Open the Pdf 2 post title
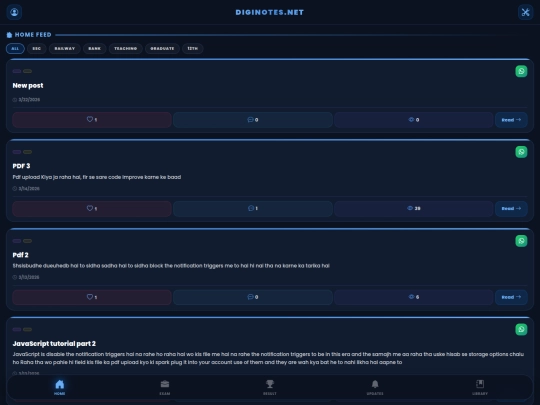 click(21, 255)
